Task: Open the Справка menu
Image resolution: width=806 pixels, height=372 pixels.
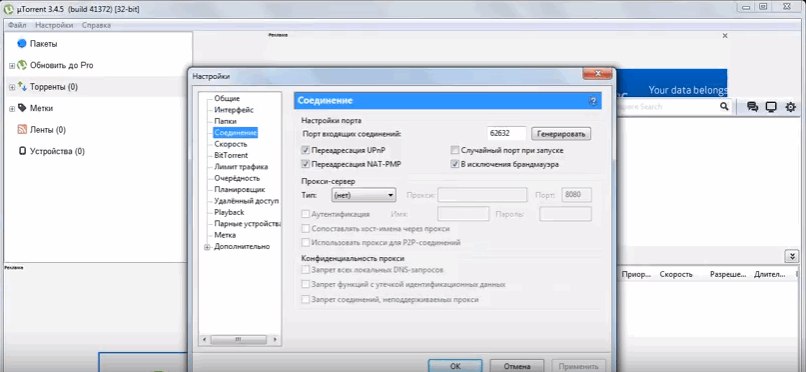Action: click(96, 25)
